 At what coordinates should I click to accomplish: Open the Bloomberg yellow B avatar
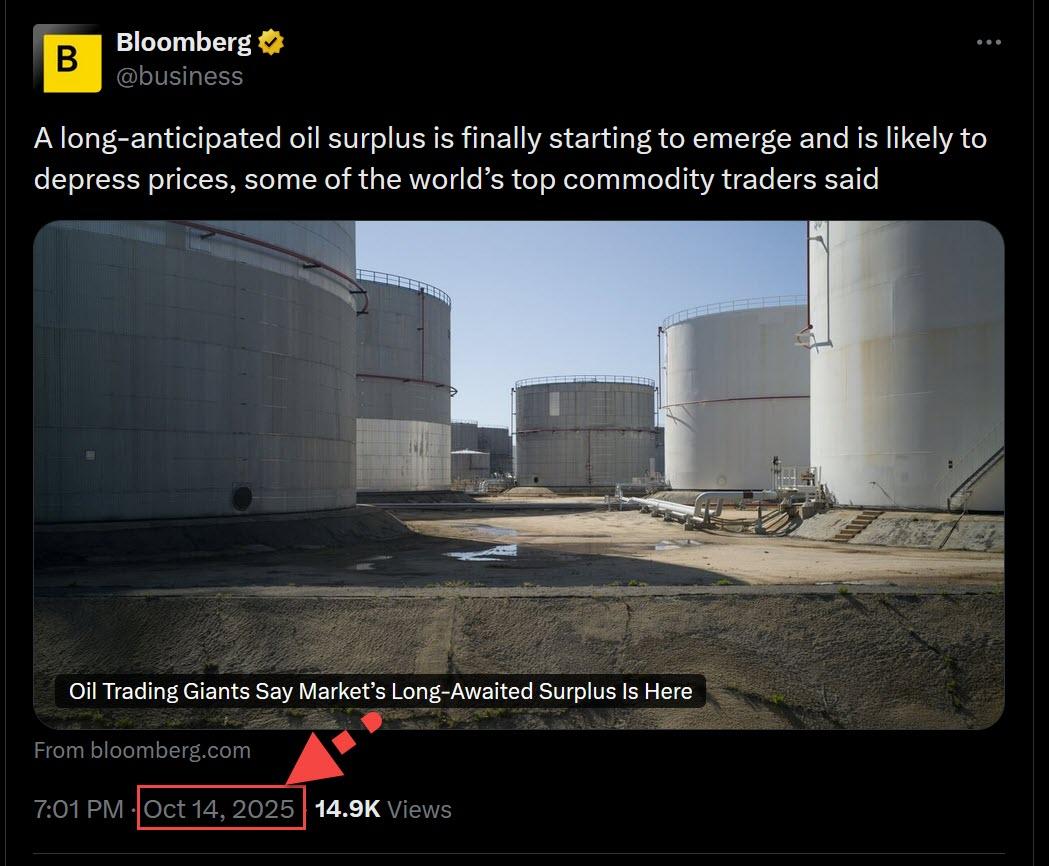pos(68,59)
